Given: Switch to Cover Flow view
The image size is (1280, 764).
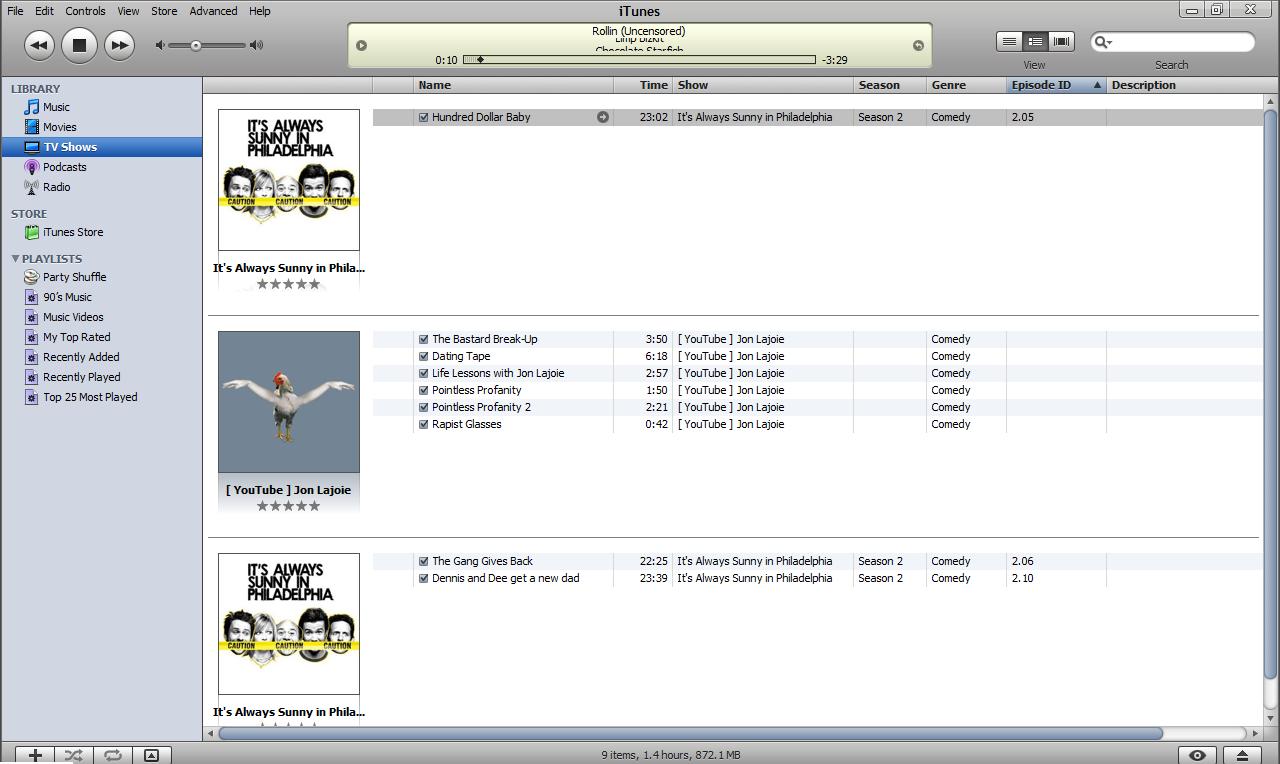Looking at the screenshot, I should (1061, 42).
